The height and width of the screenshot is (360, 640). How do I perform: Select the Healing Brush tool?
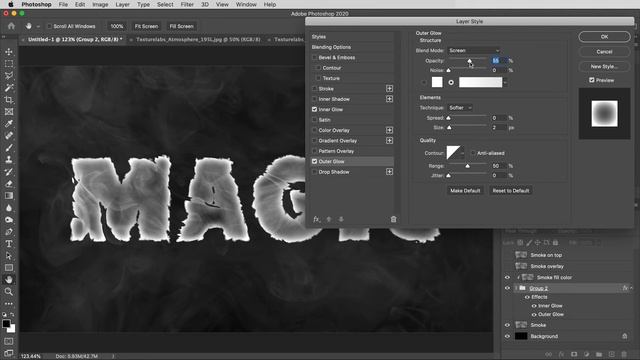click(x=9, y=136)
